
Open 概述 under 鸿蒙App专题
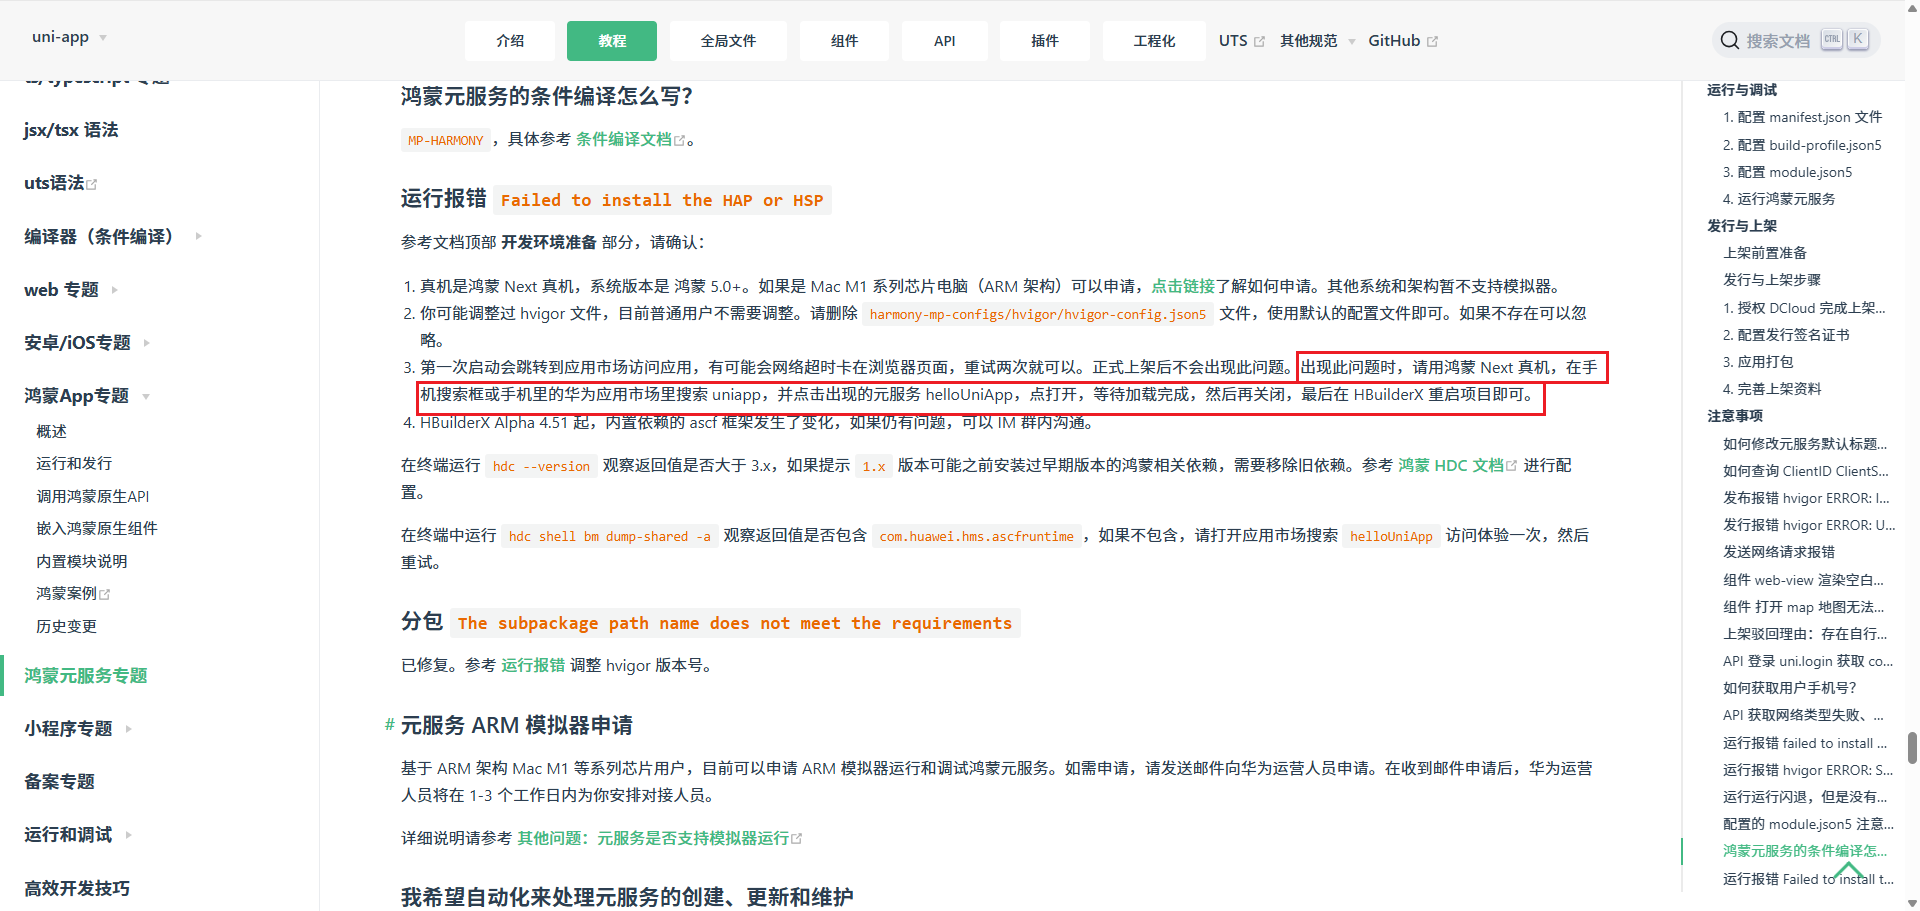pos(51,431)
